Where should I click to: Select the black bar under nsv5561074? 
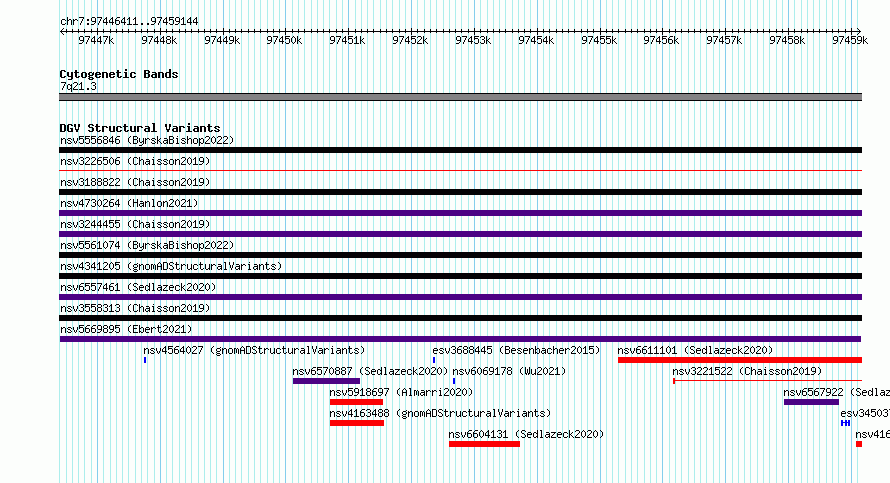click(x=460, y=255)
